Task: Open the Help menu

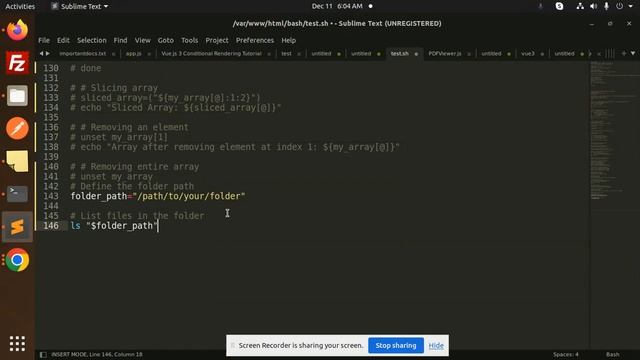Action: [x=289, y=40]
